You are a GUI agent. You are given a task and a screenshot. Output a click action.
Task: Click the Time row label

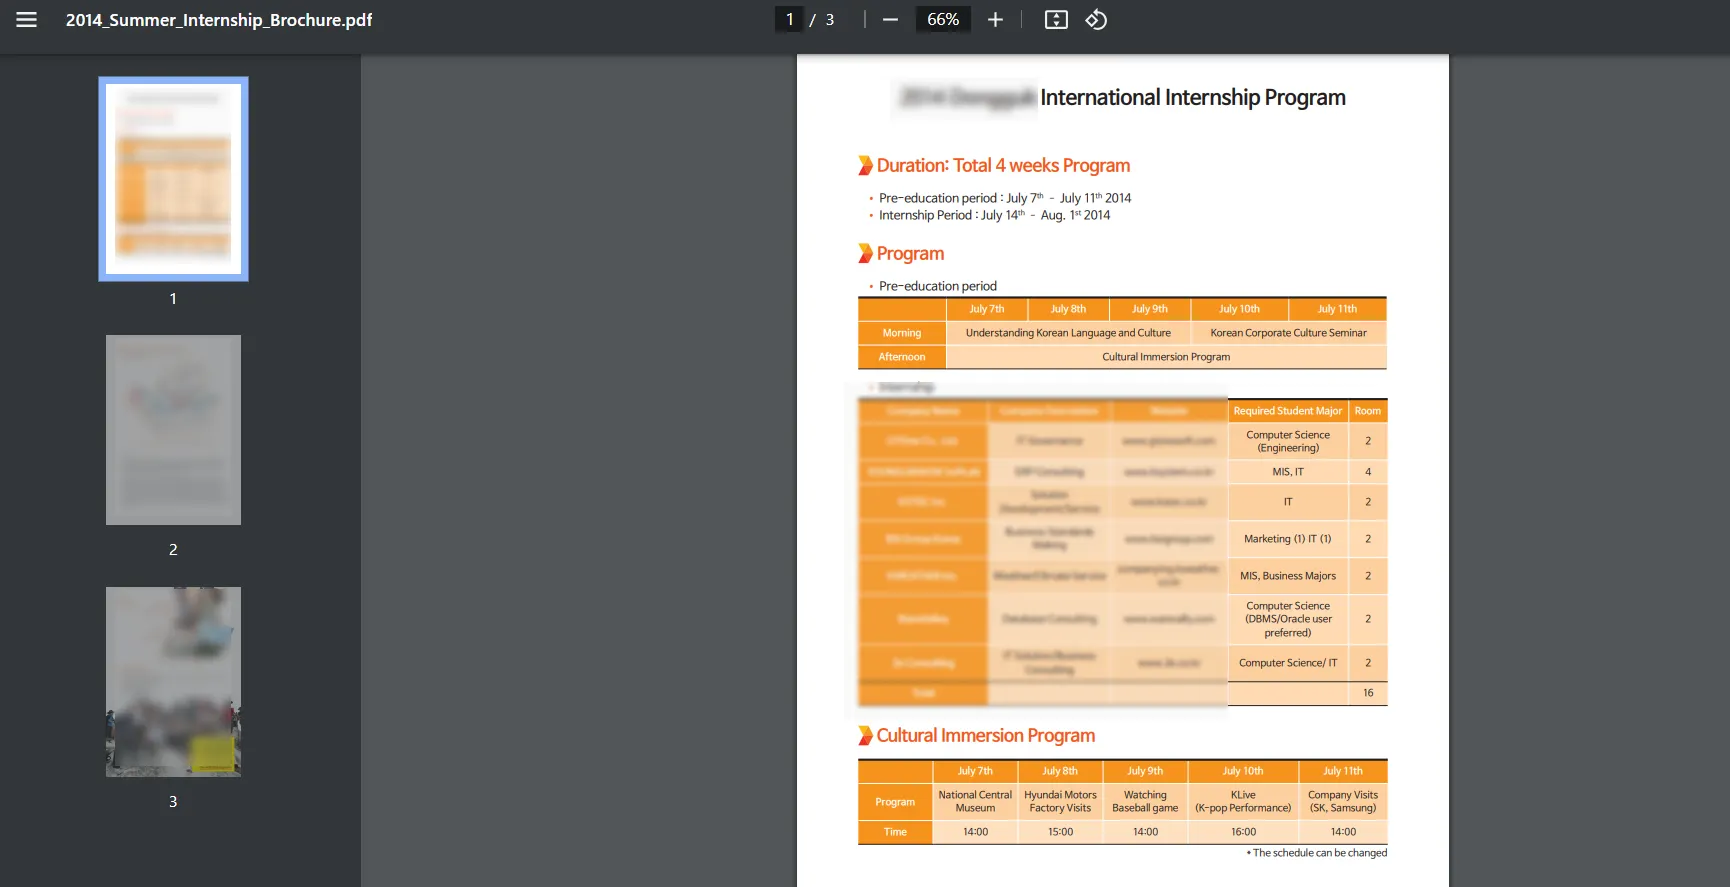pyautogui.click(x=895, y=832)
